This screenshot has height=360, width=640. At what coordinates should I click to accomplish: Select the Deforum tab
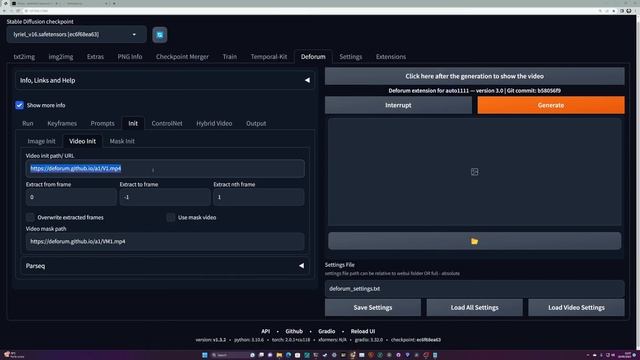point(313,57)
